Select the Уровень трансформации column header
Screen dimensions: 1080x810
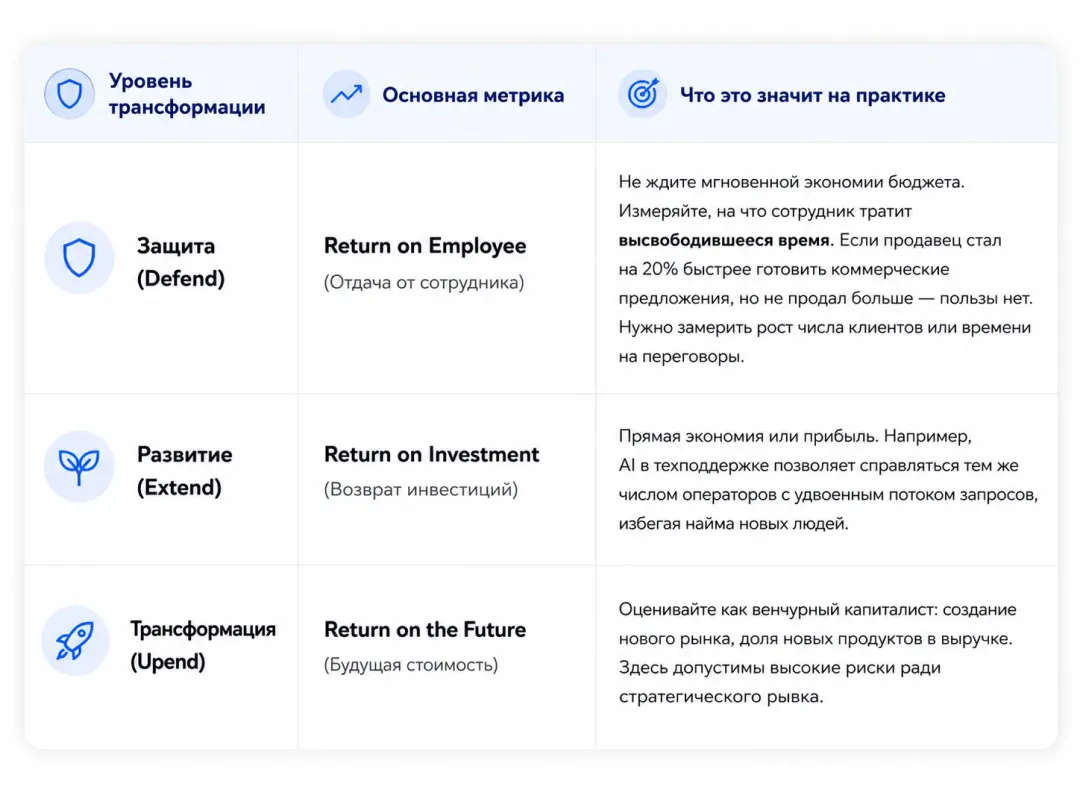coord(187,94)
